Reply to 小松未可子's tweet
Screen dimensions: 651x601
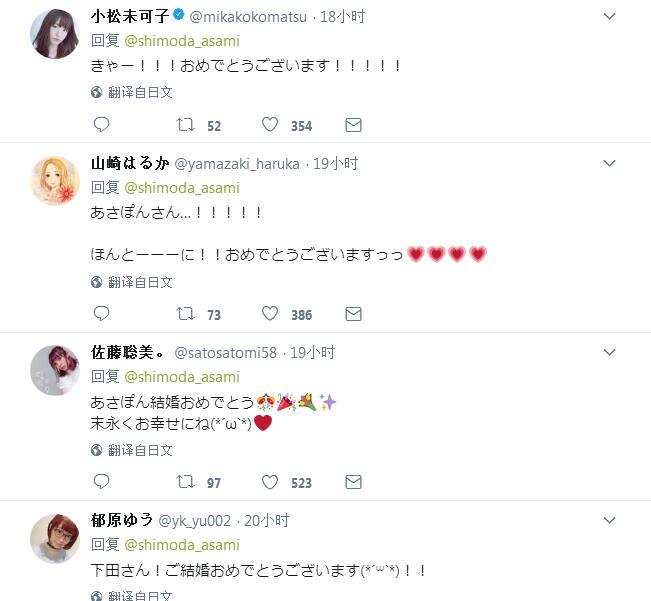pyautogui.click(x=101, y=125)
